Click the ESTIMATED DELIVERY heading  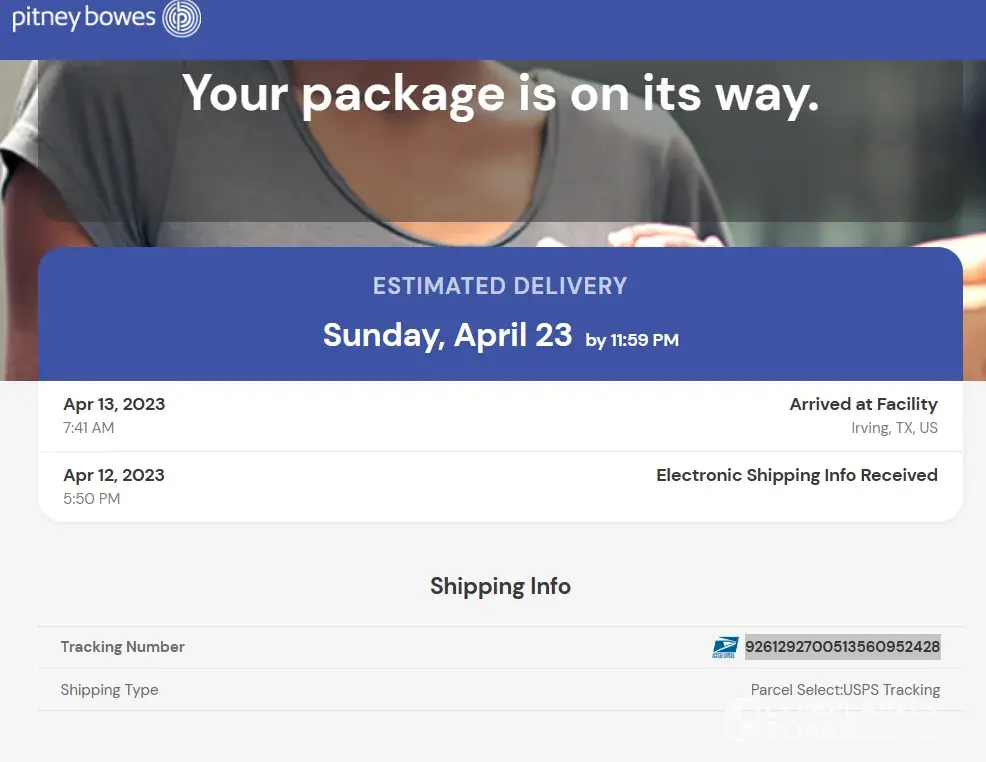pyautogui.click(x=500, y=286)
